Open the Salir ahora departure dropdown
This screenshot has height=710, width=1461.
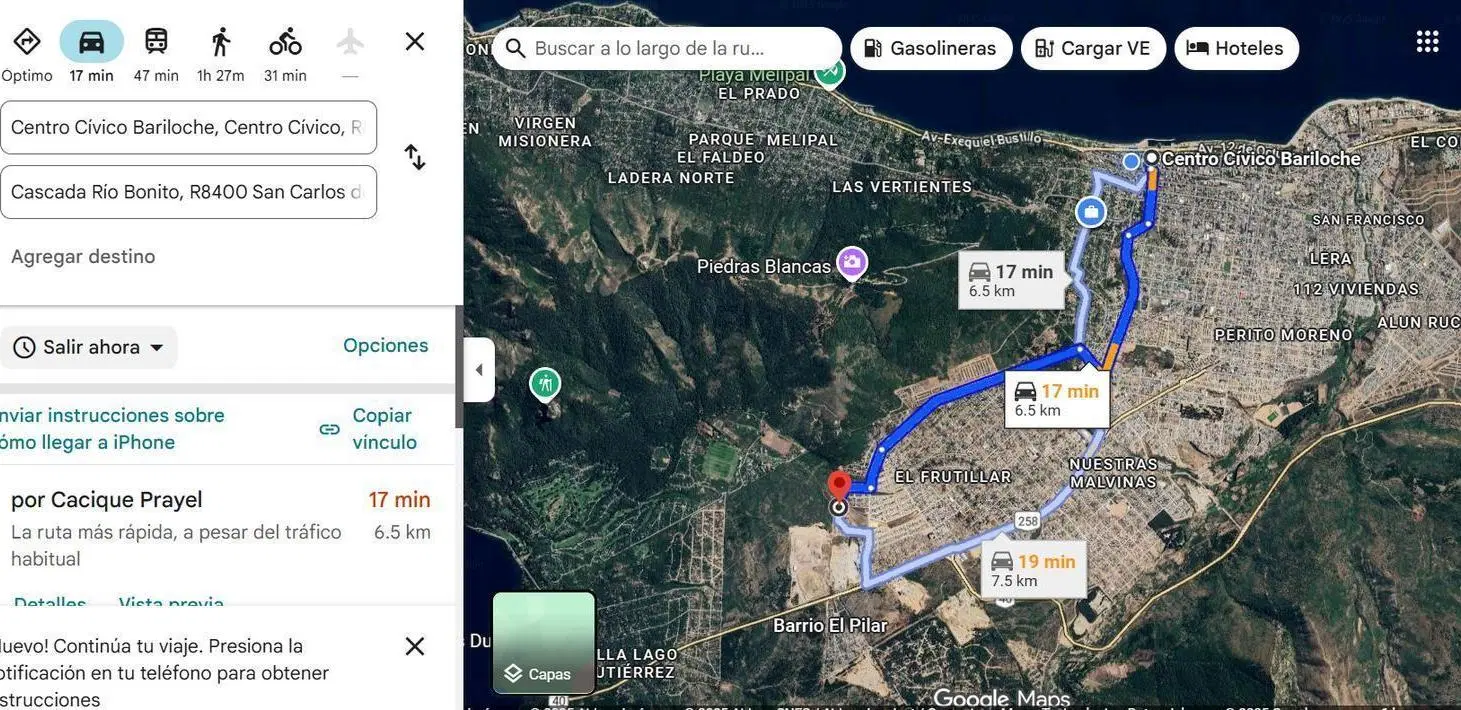pyautogui.click(x=89, y=347)
